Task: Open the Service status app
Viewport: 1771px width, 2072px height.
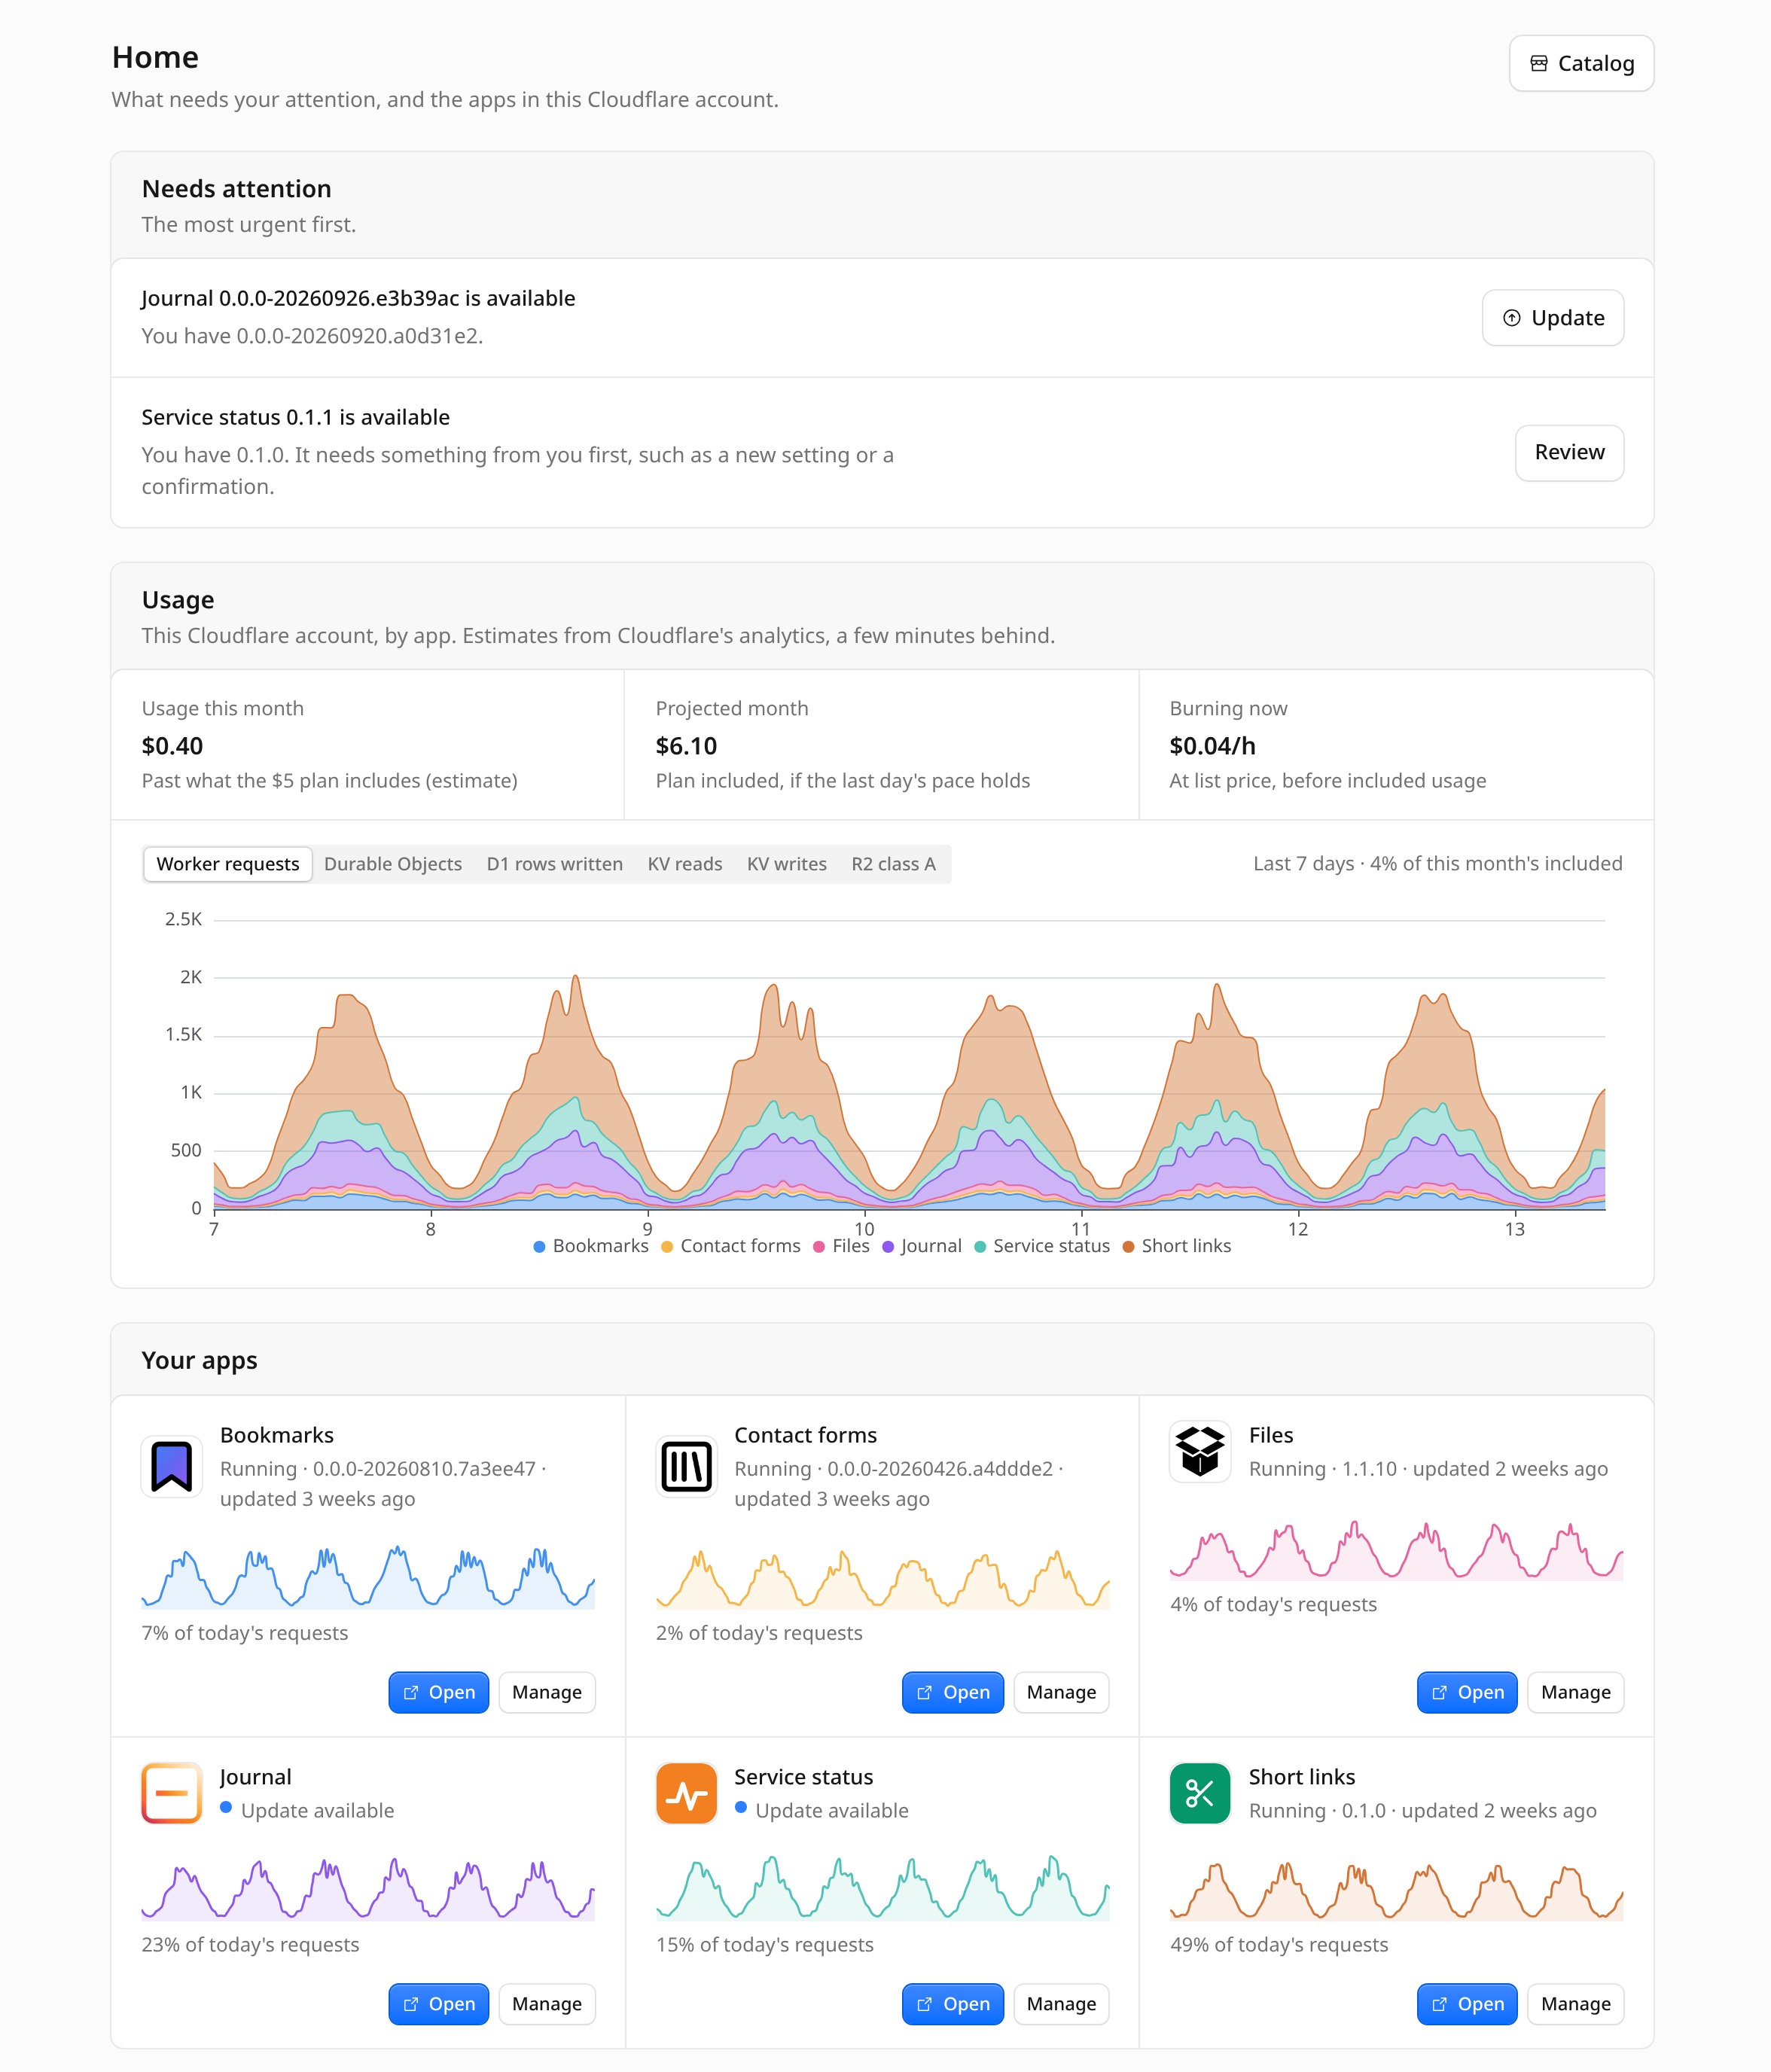Action: (x=953, y=2005)
